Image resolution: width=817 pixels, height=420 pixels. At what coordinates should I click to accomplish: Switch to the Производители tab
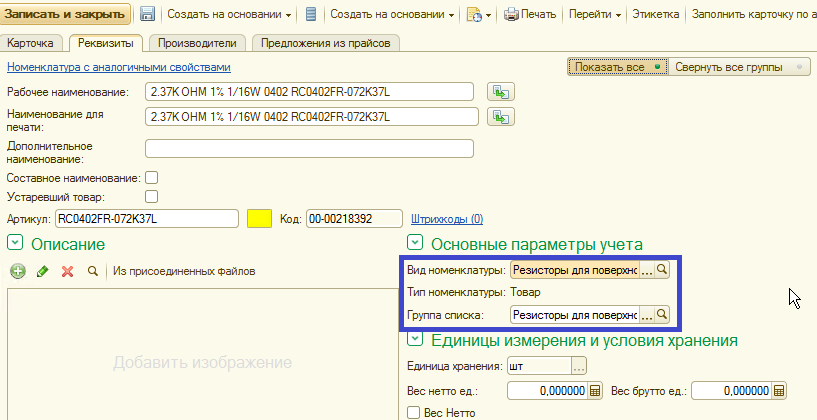coord(198,43)
